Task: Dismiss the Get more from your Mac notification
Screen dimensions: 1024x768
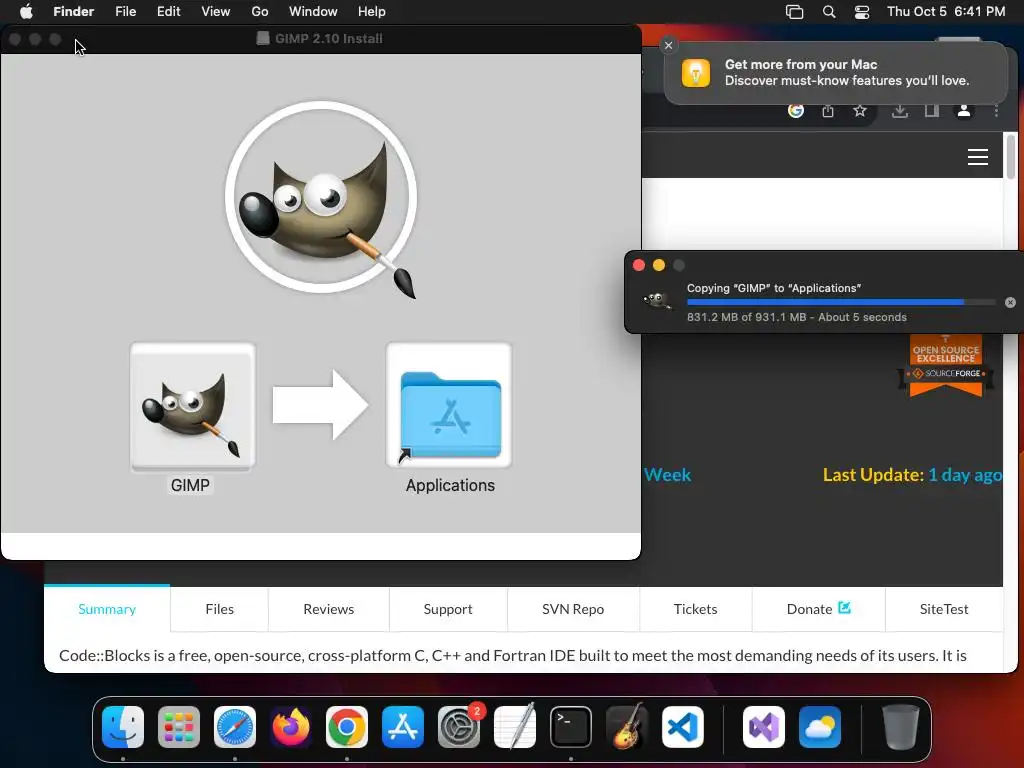Action: 668,45
